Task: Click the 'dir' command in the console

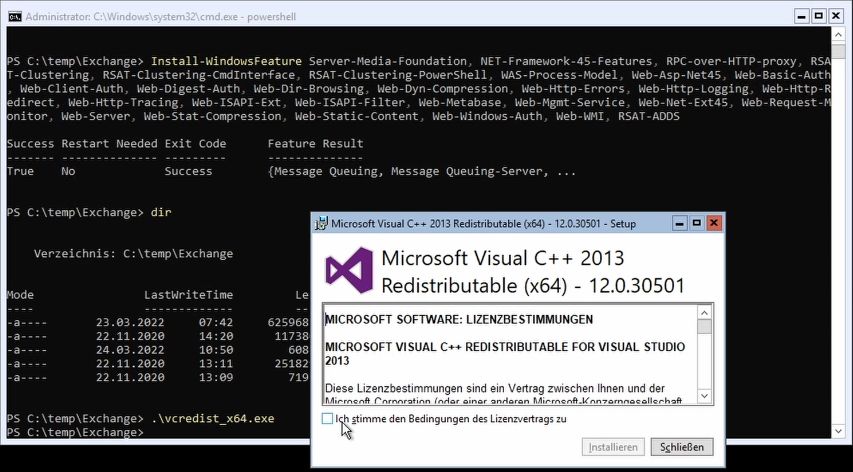Action: point(161,212)
